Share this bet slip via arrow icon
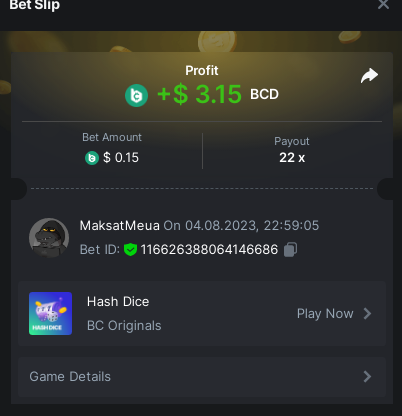The image size is (402, 416). [x=369, y=76]
